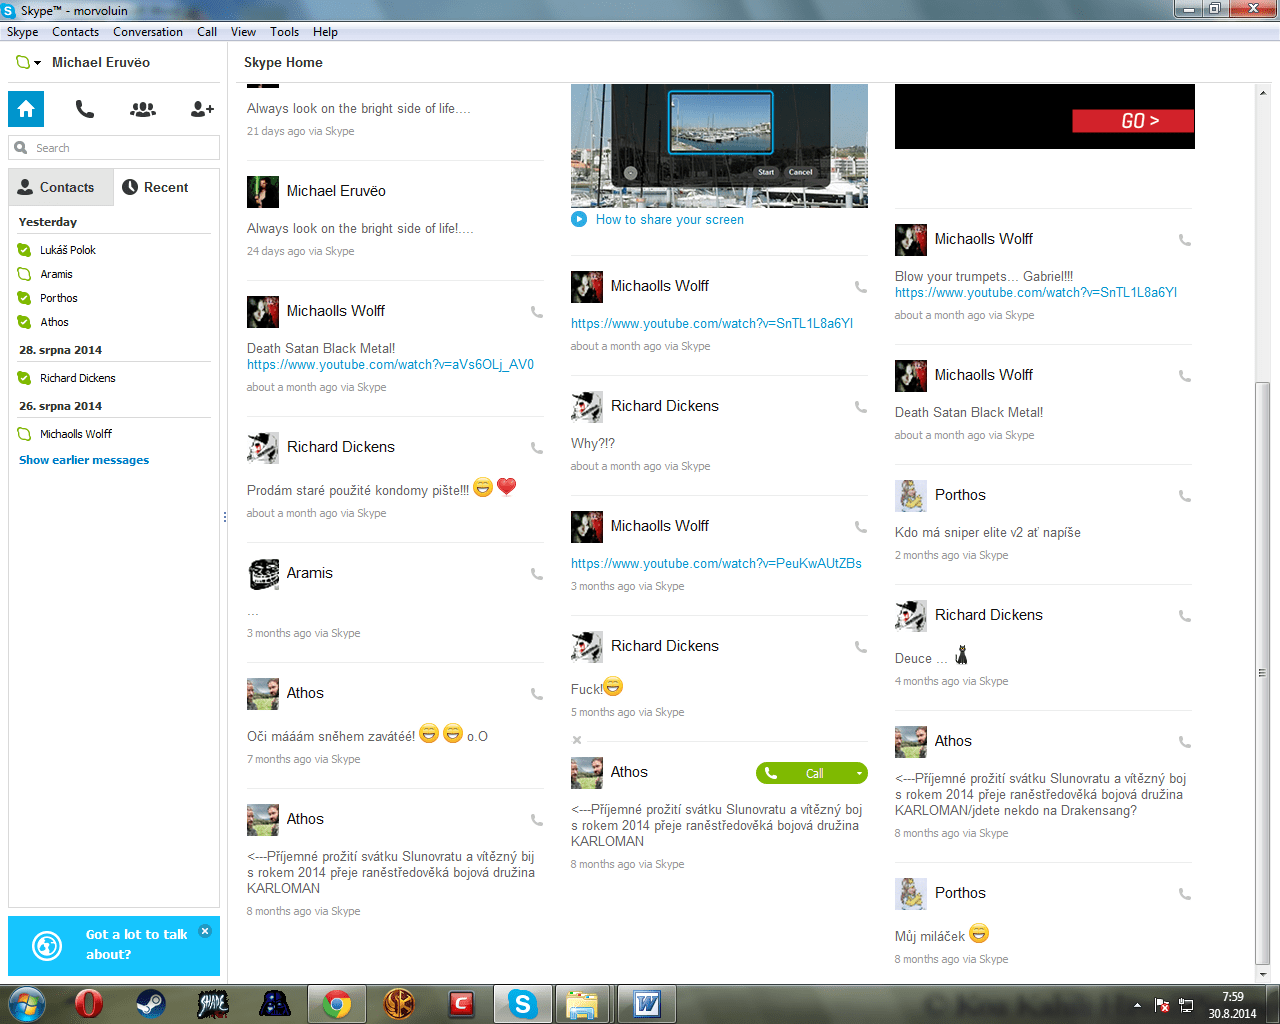Open the Skype Home icon
The height and width of the screenshot is (1024, 1280).
click(x=26, y=109)
